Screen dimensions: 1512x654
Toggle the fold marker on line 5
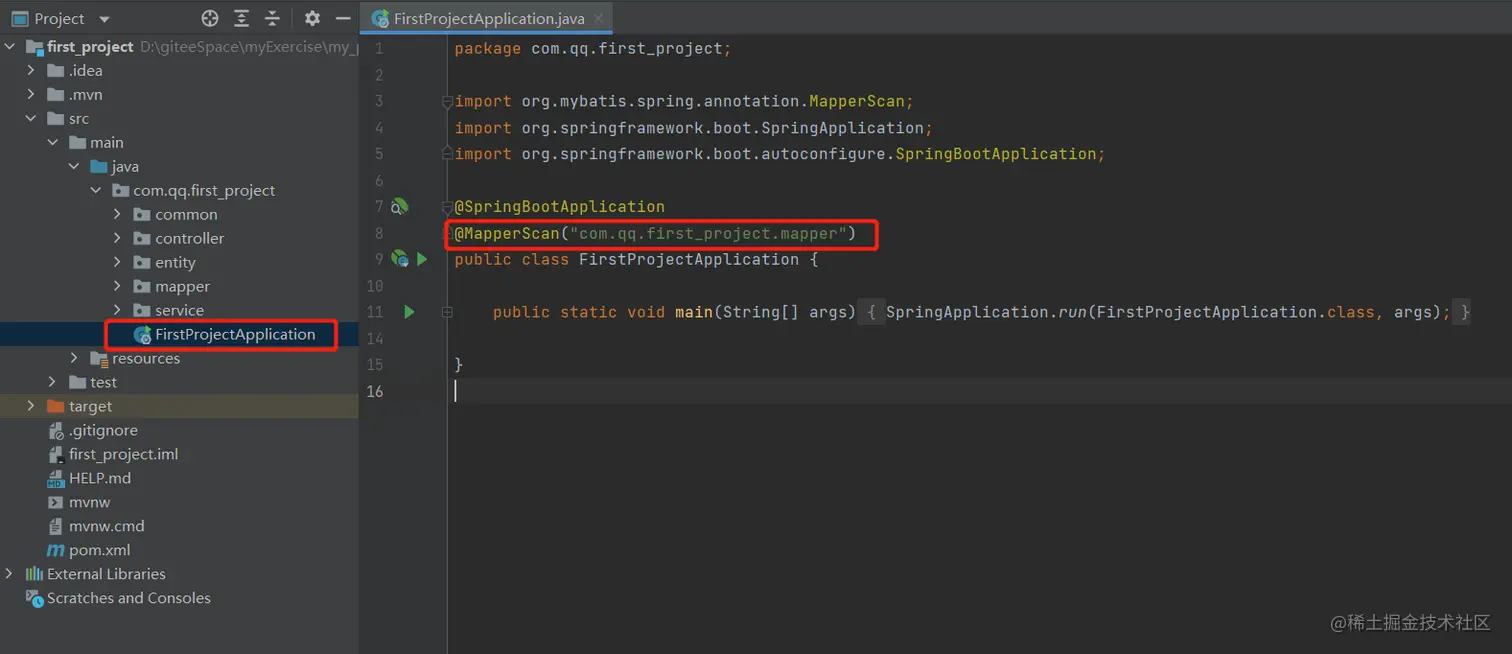(447, 154)
